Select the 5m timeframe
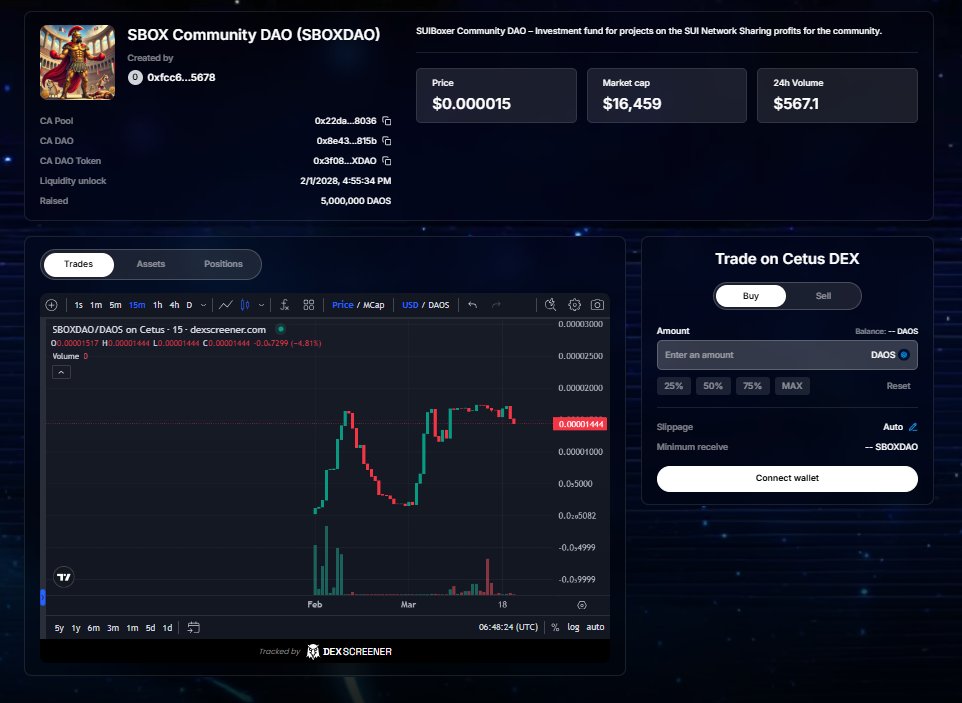 pos(115,305)
